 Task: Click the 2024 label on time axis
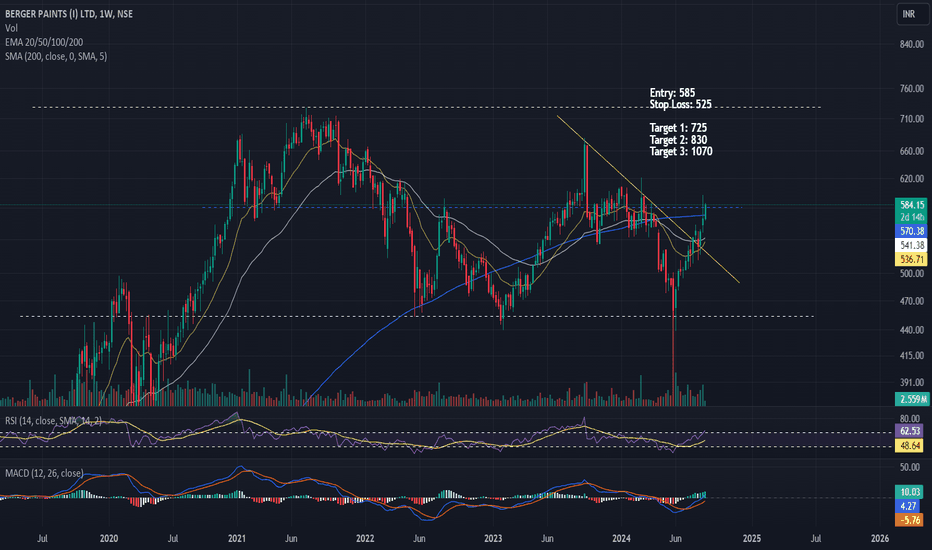click(x=621, y=539)
